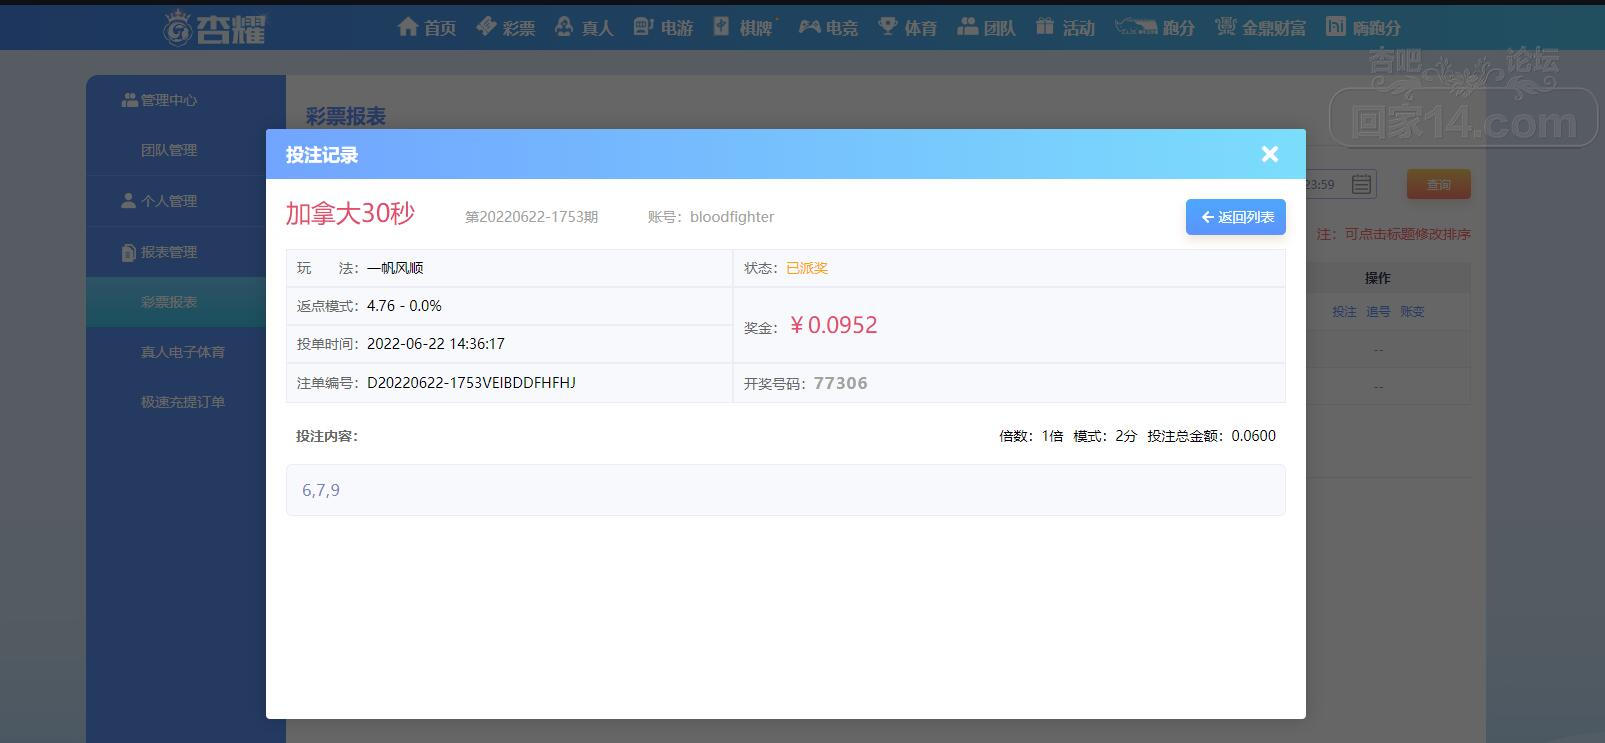
Task: Click the bet time 2022-06-22 14:36:17
Action: tap(436, 344)
